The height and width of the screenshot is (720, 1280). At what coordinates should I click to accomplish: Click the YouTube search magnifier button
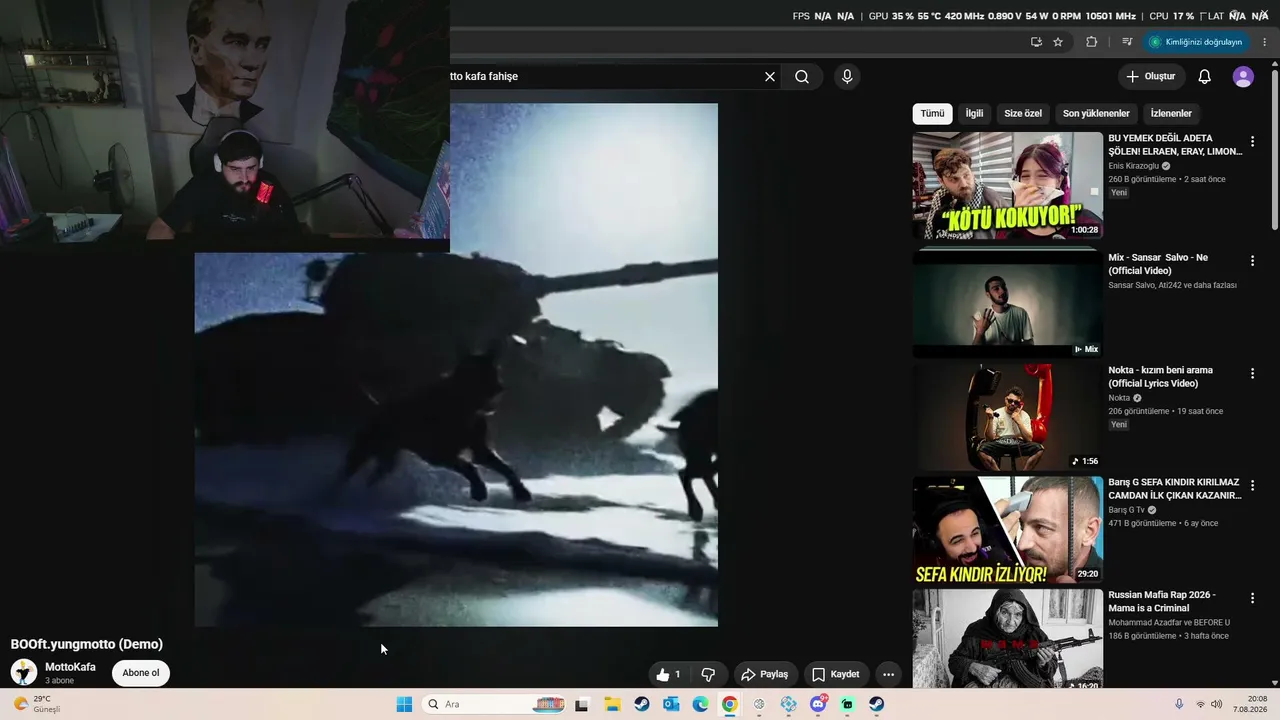pos(802,76)
